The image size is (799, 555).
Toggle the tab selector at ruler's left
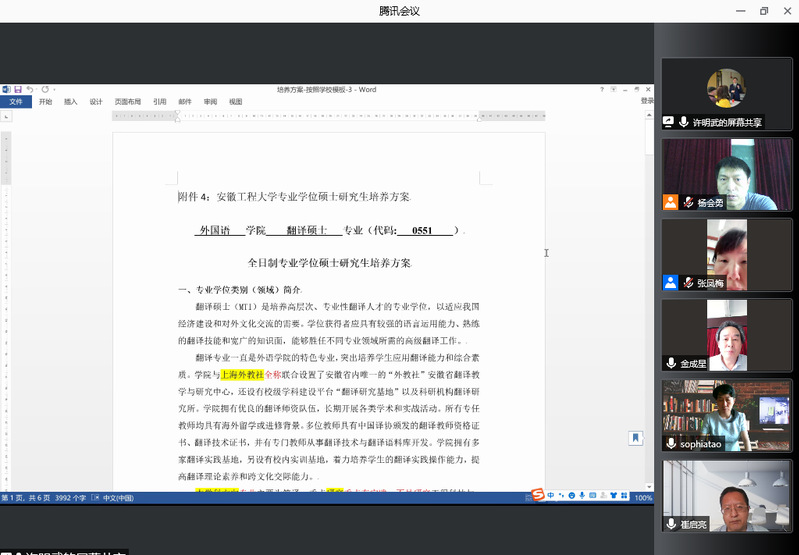(6, 116)
